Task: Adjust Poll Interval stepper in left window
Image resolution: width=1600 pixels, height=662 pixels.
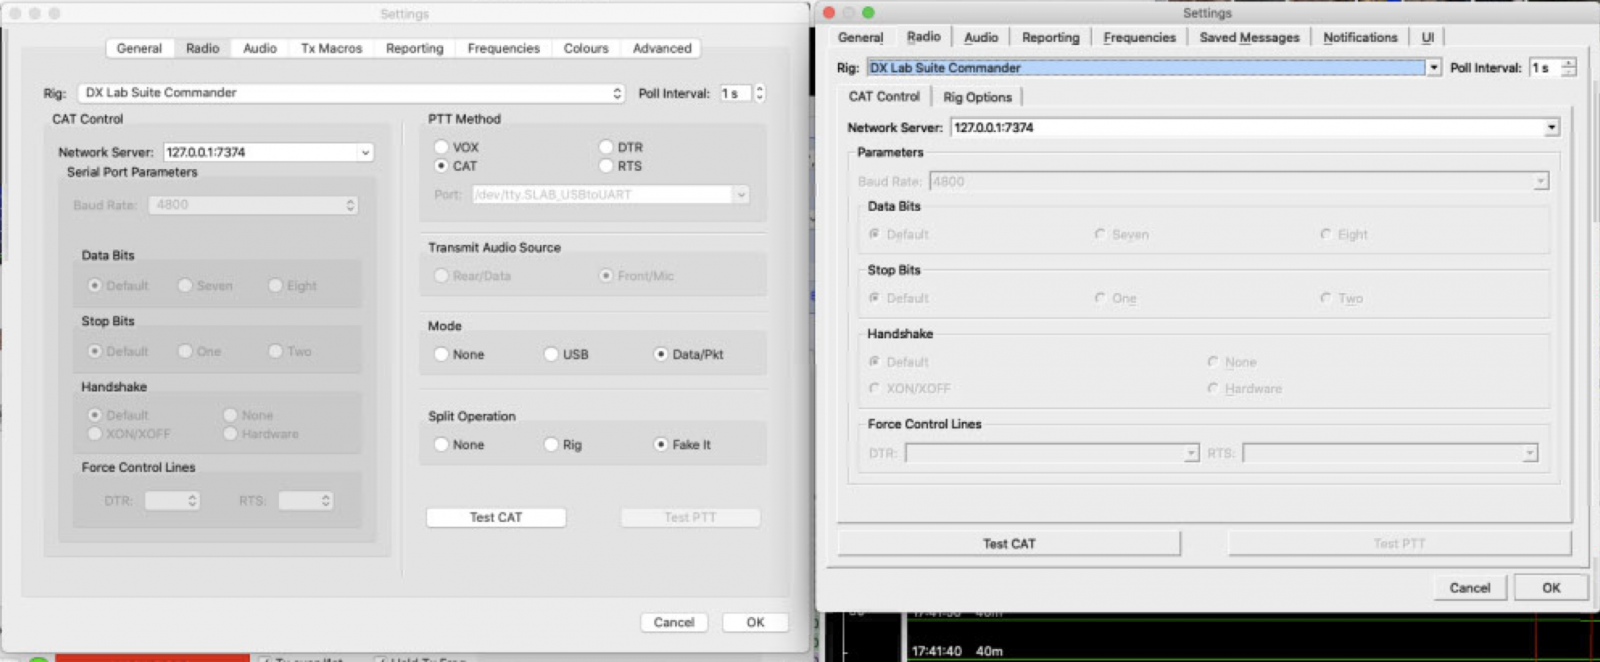Action: pos(759,93)
